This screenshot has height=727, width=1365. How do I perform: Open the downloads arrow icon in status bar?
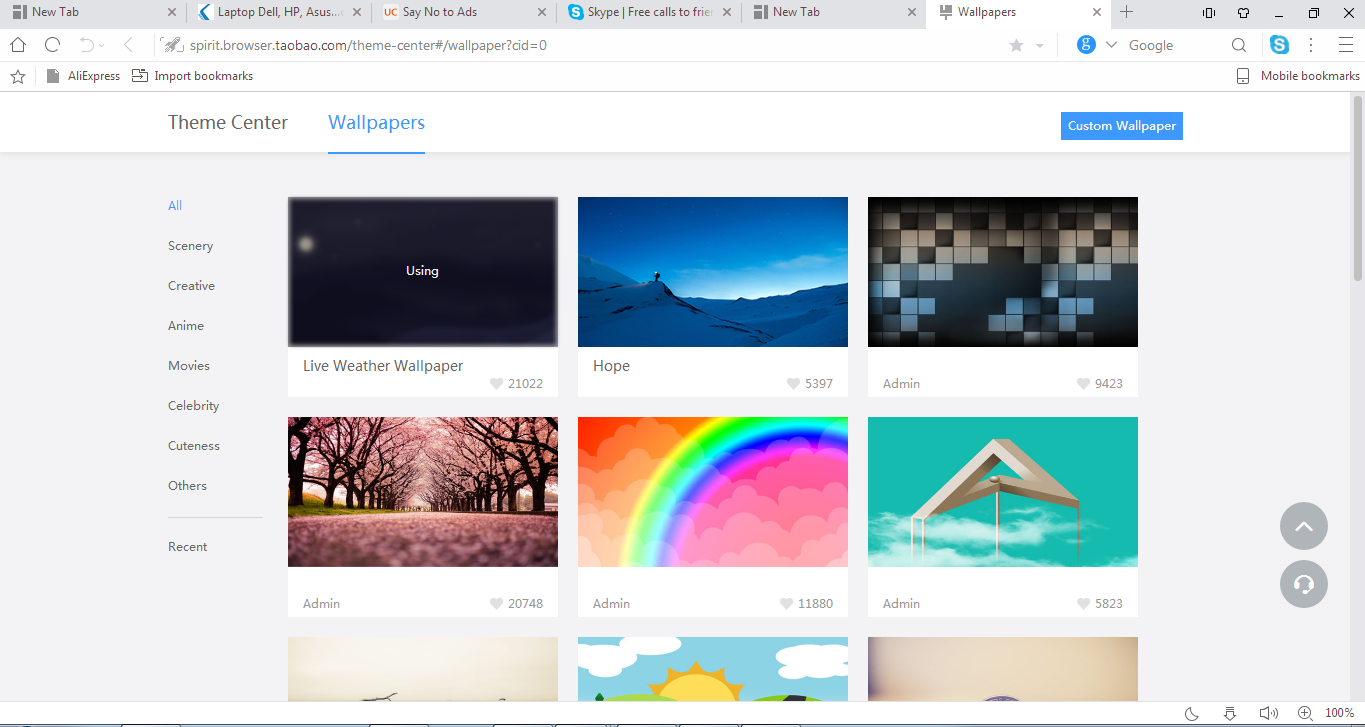[x=1230, y=713]
